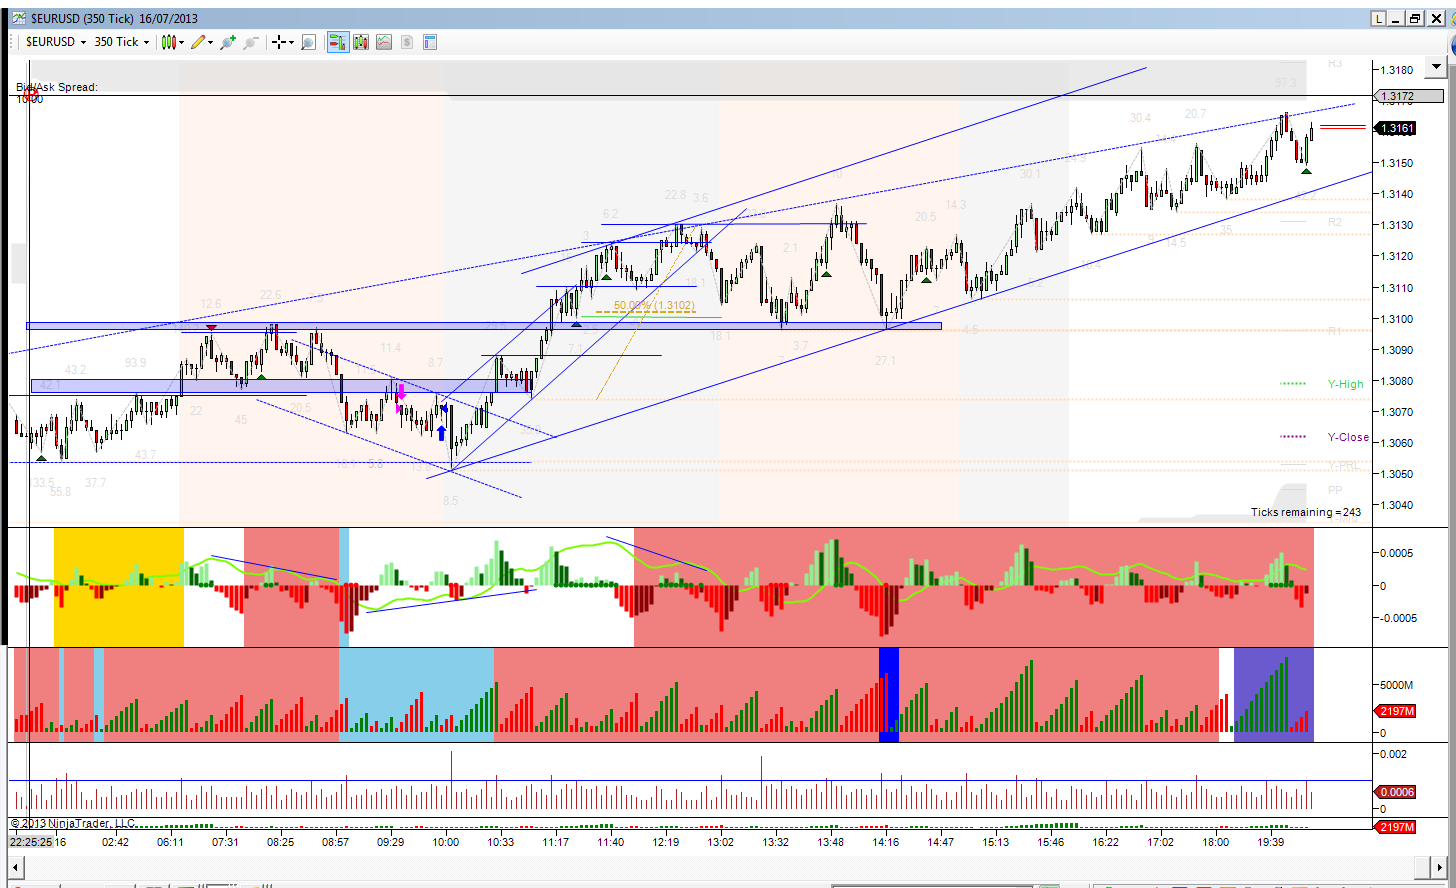Expand the drawing tools dropdown arrow
The width and height of the screenshot is (1456, 888).
(x=210, y=42)
